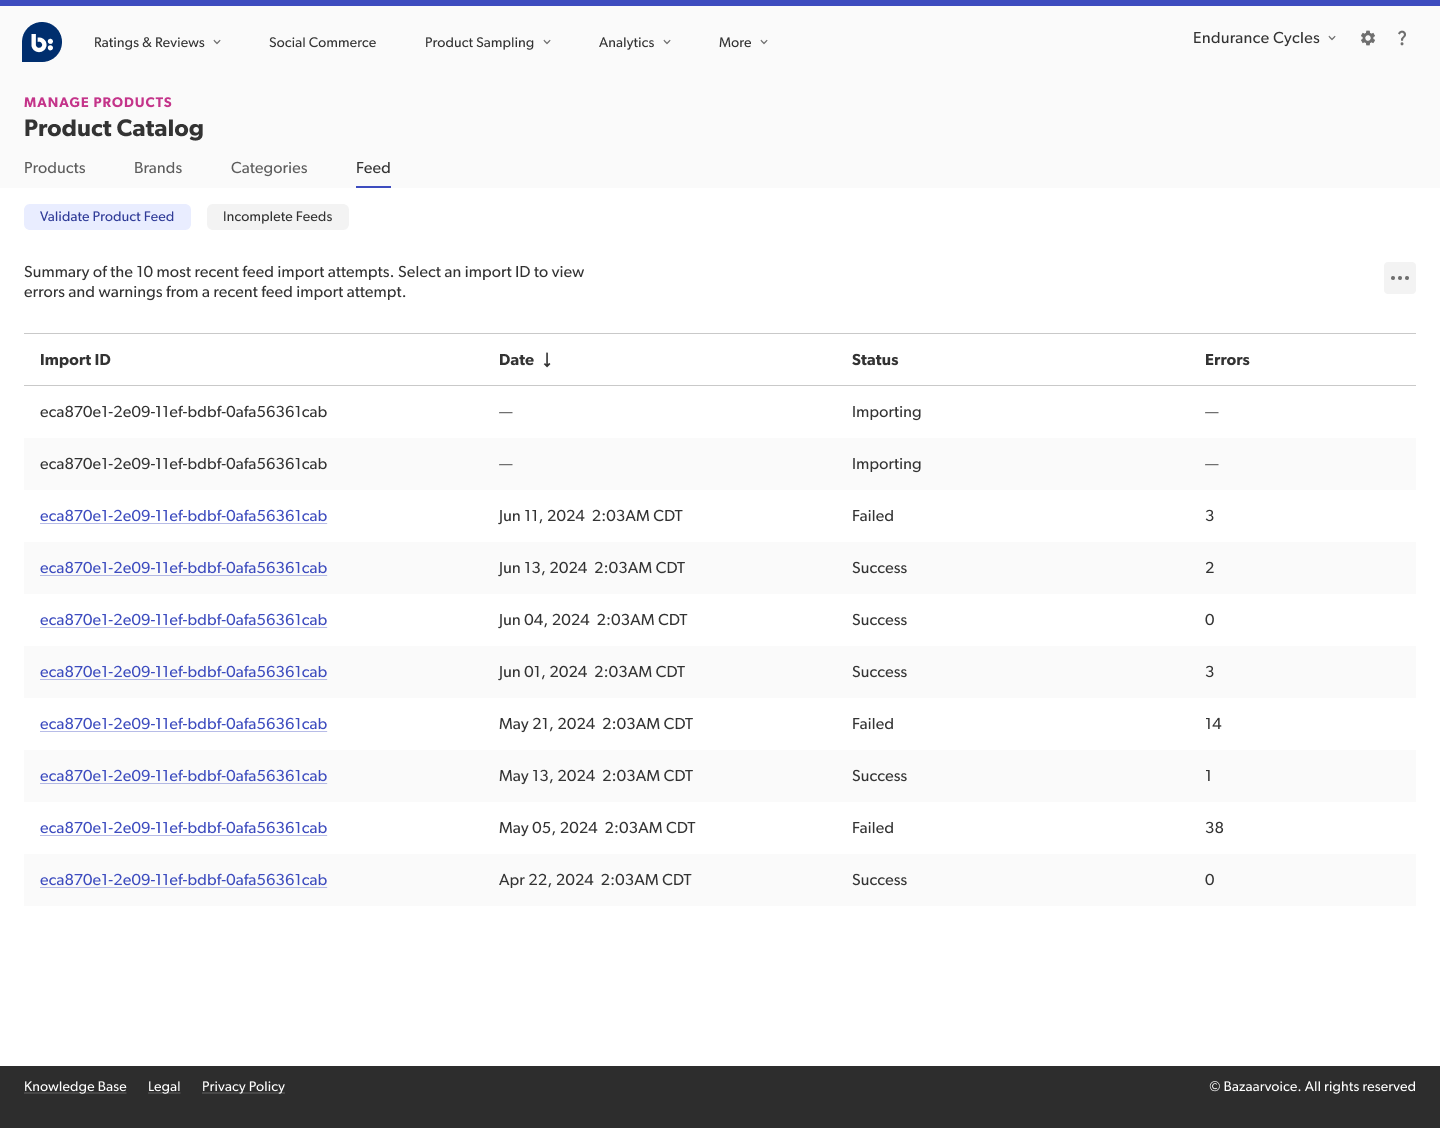Viewport: 1440px width, 1128px height.
Task: Open the help question mark icon
Action: click(x=1402, y=38)
